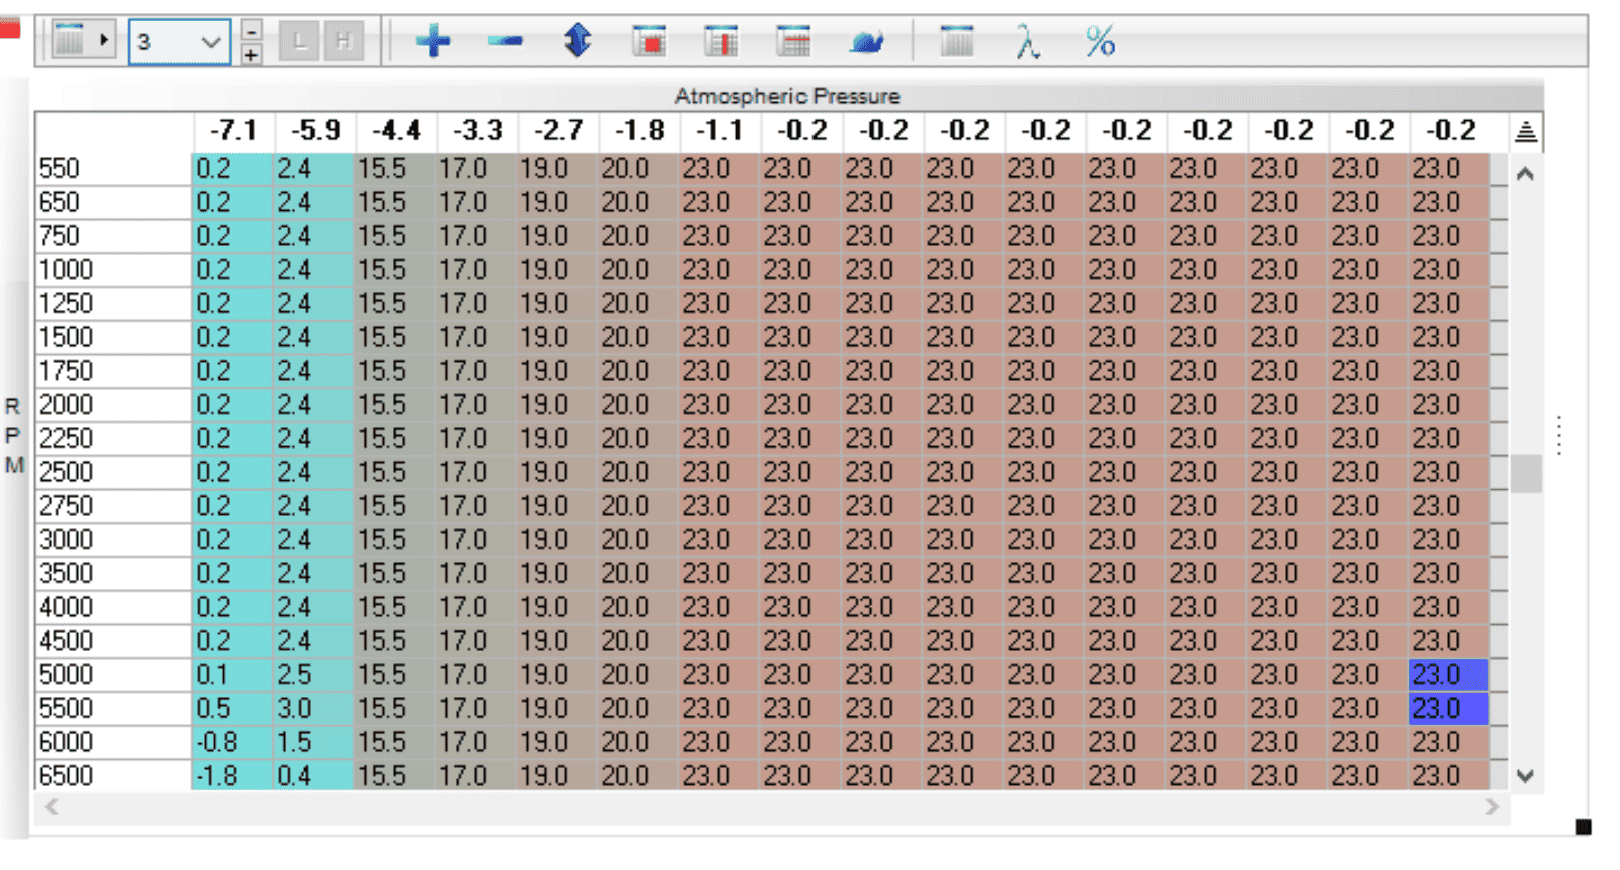Select the 2000 RPM row header
Screen dimensions: 1620x870
tap(113, 405)
